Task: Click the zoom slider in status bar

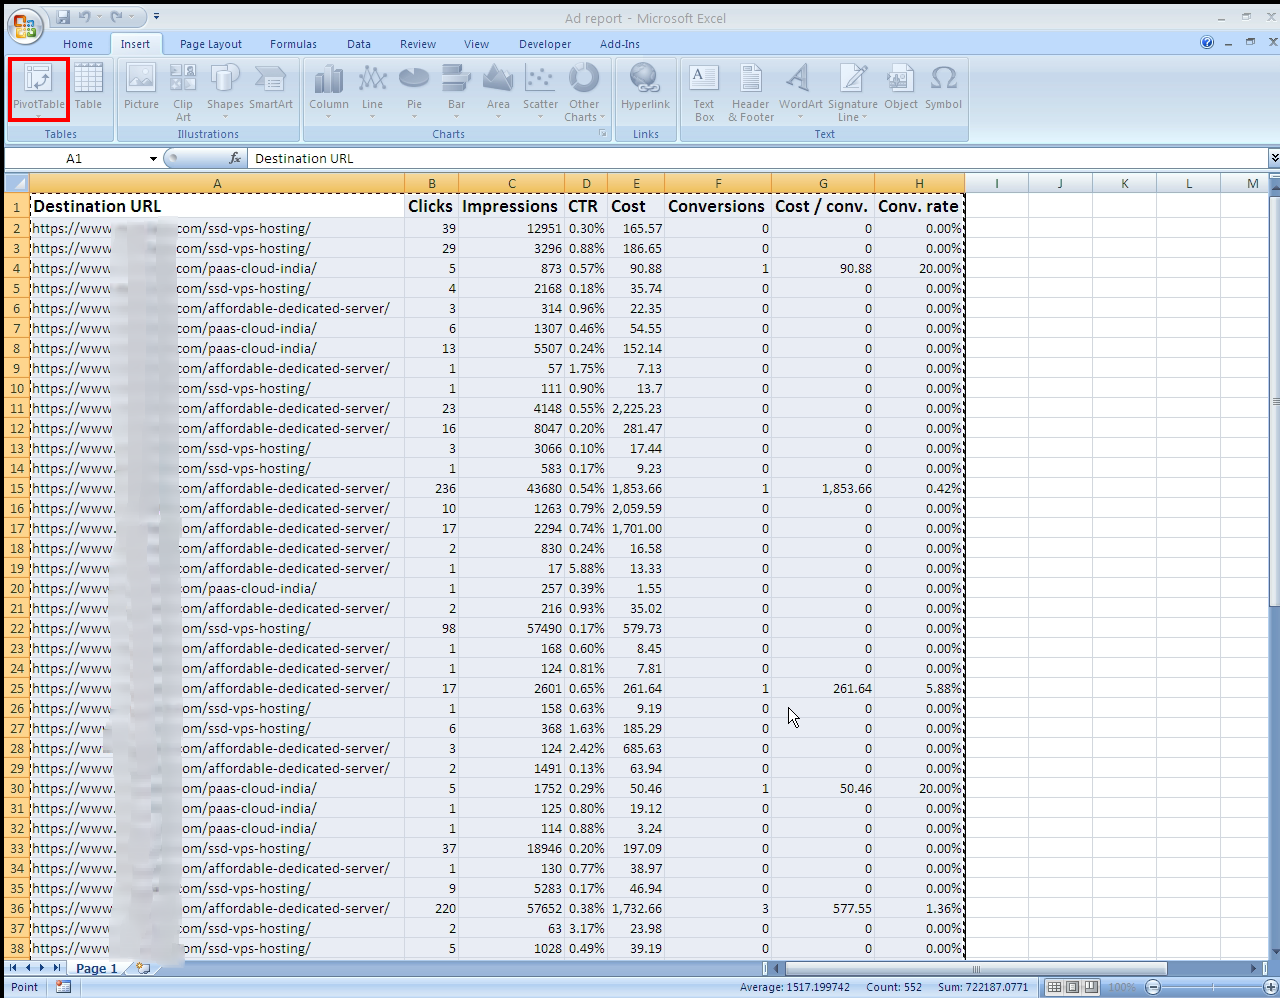Action: tap(1213, 987)
